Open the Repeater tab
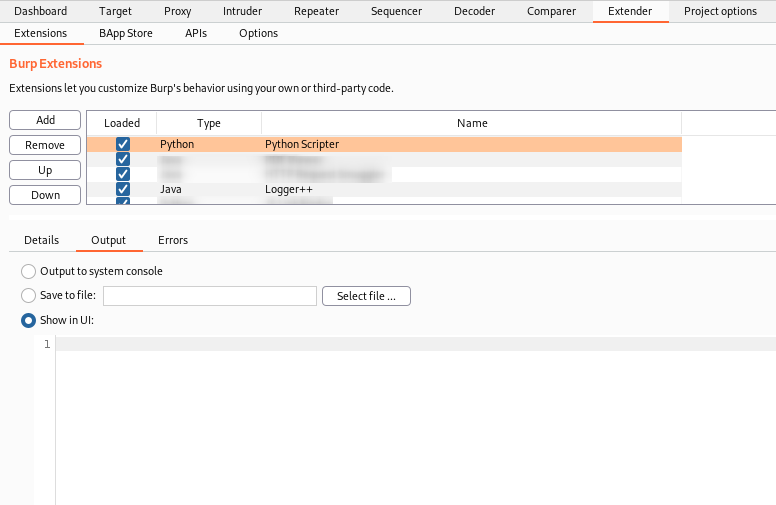 pyautogui.click(x=316, y=11)
